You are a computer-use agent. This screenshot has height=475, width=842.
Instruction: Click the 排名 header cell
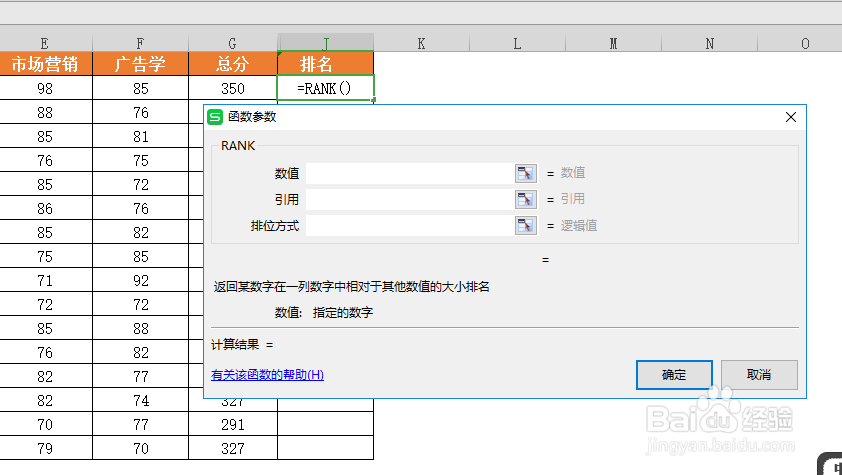point(325,64)
